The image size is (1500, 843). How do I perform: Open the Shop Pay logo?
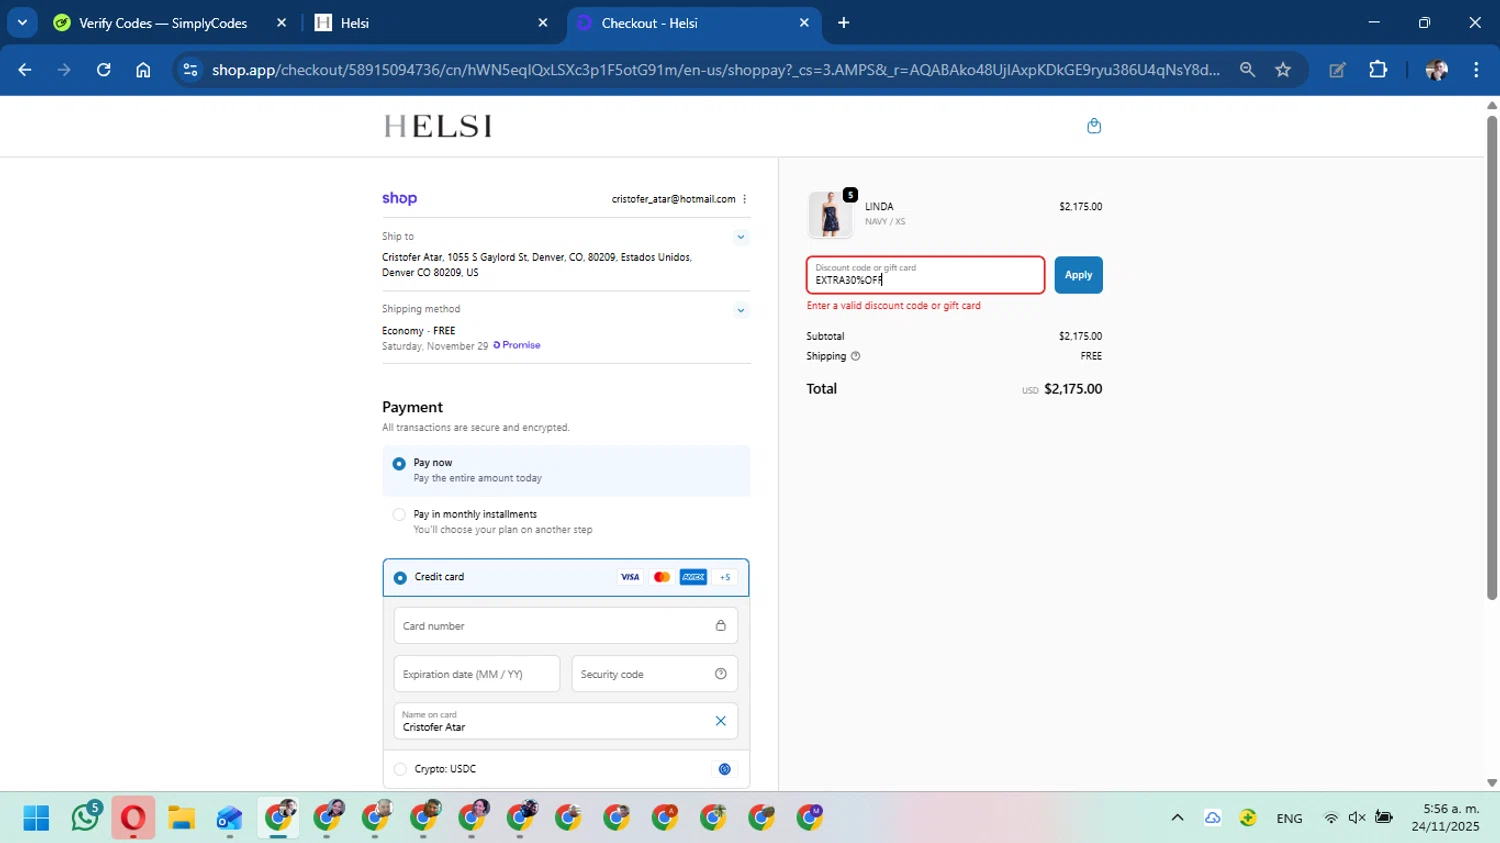(x=399, y=198)
